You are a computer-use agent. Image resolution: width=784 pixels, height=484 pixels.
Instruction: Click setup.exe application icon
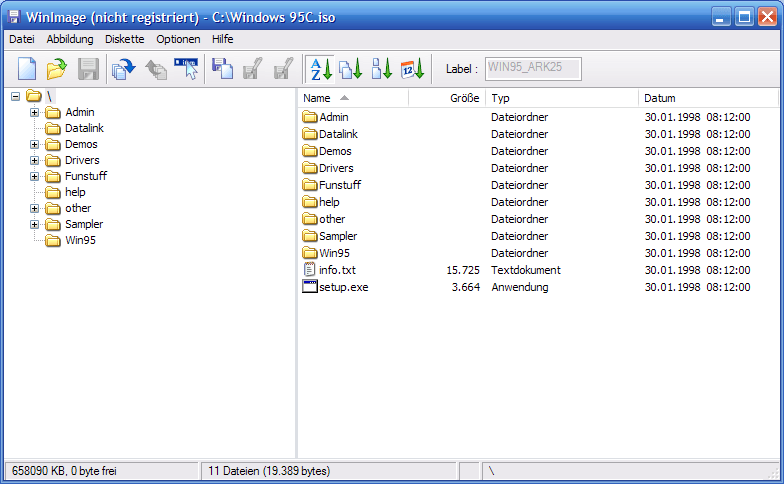pyautogui.click(x=310, y=286)
